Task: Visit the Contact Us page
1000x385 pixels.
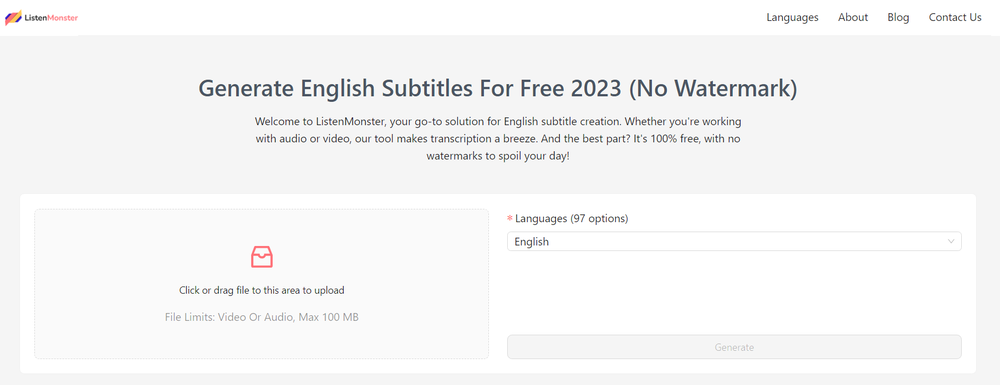Action: 955,17
